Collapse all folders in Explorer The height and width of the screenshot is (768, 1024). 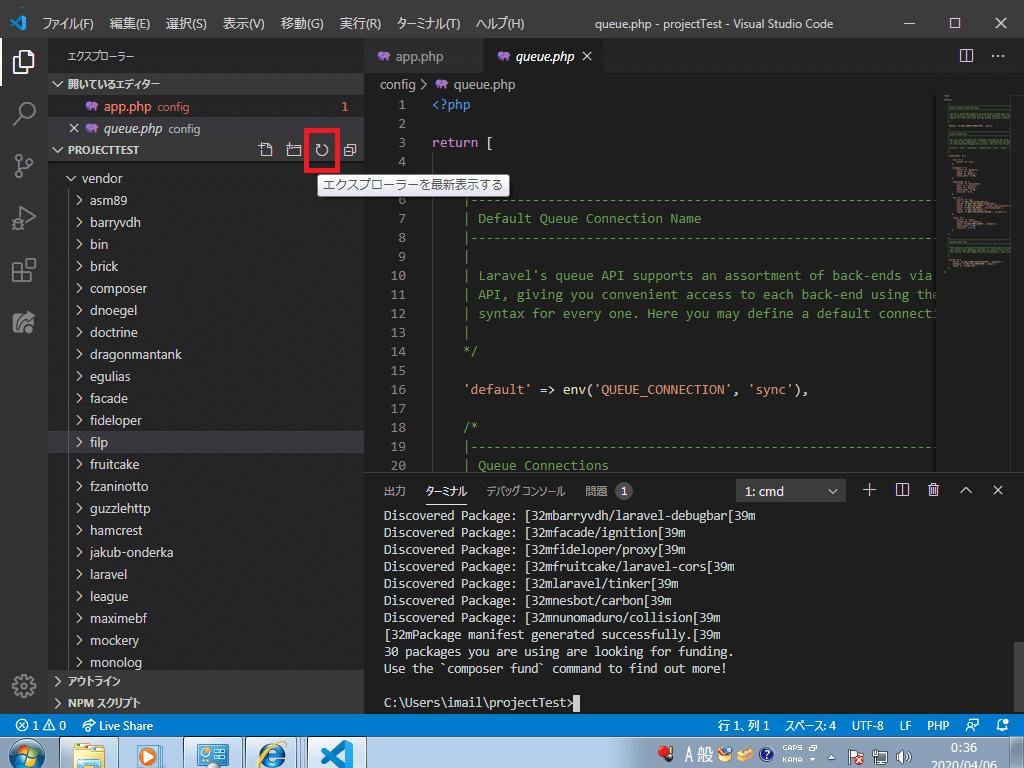click(349, 150)
